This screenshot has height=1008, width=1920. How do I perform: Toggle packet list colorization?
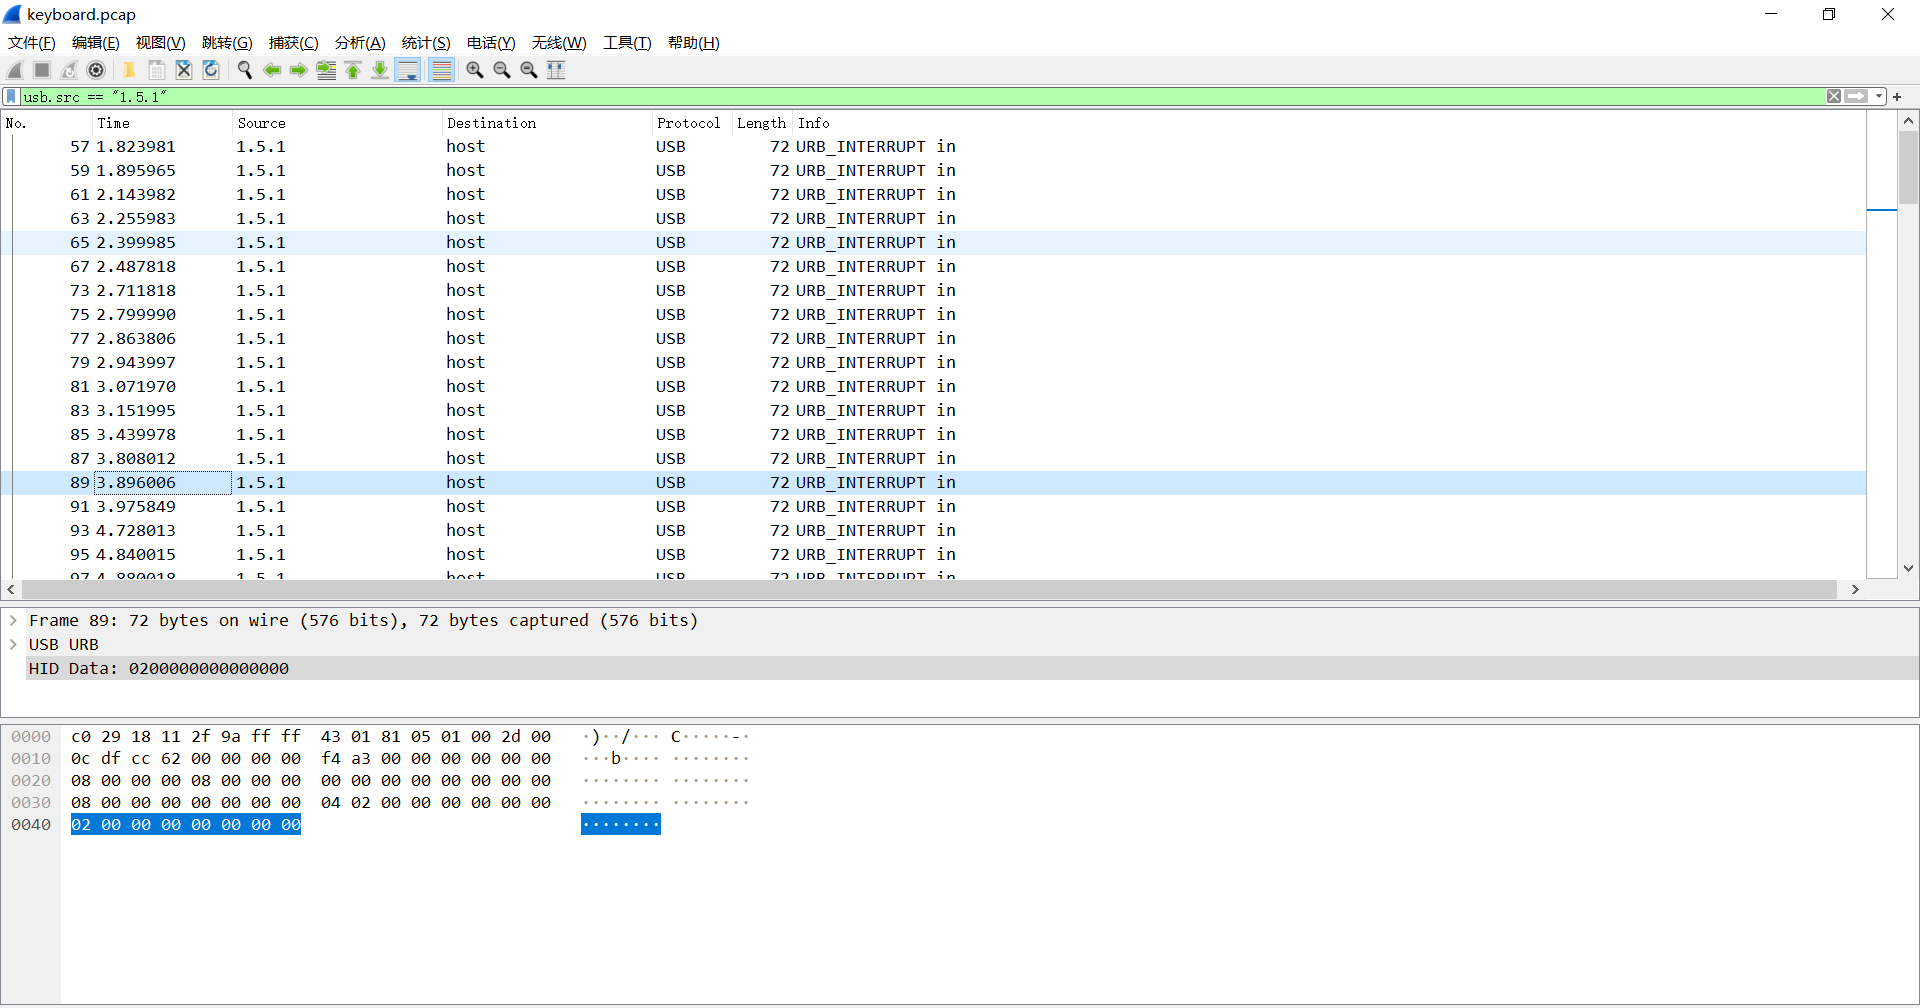pyautogui.click(x=441, y=70)
